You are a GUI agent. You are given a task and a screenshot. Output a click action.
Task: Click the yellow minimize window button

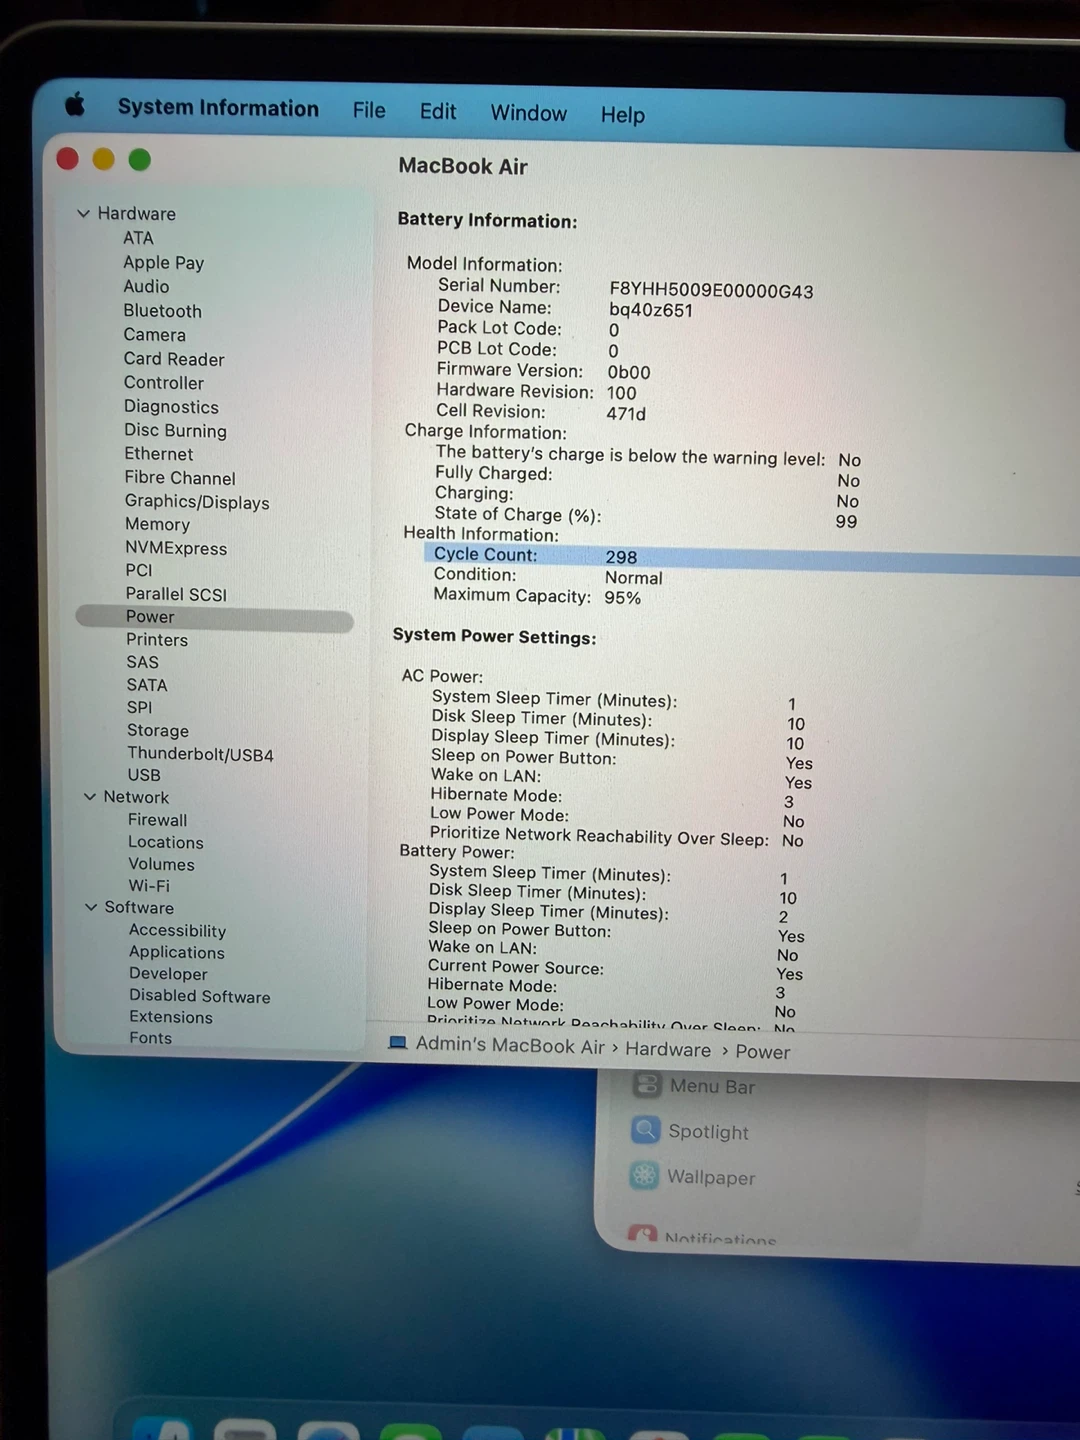pyautogui.click(x=103, y=159)
